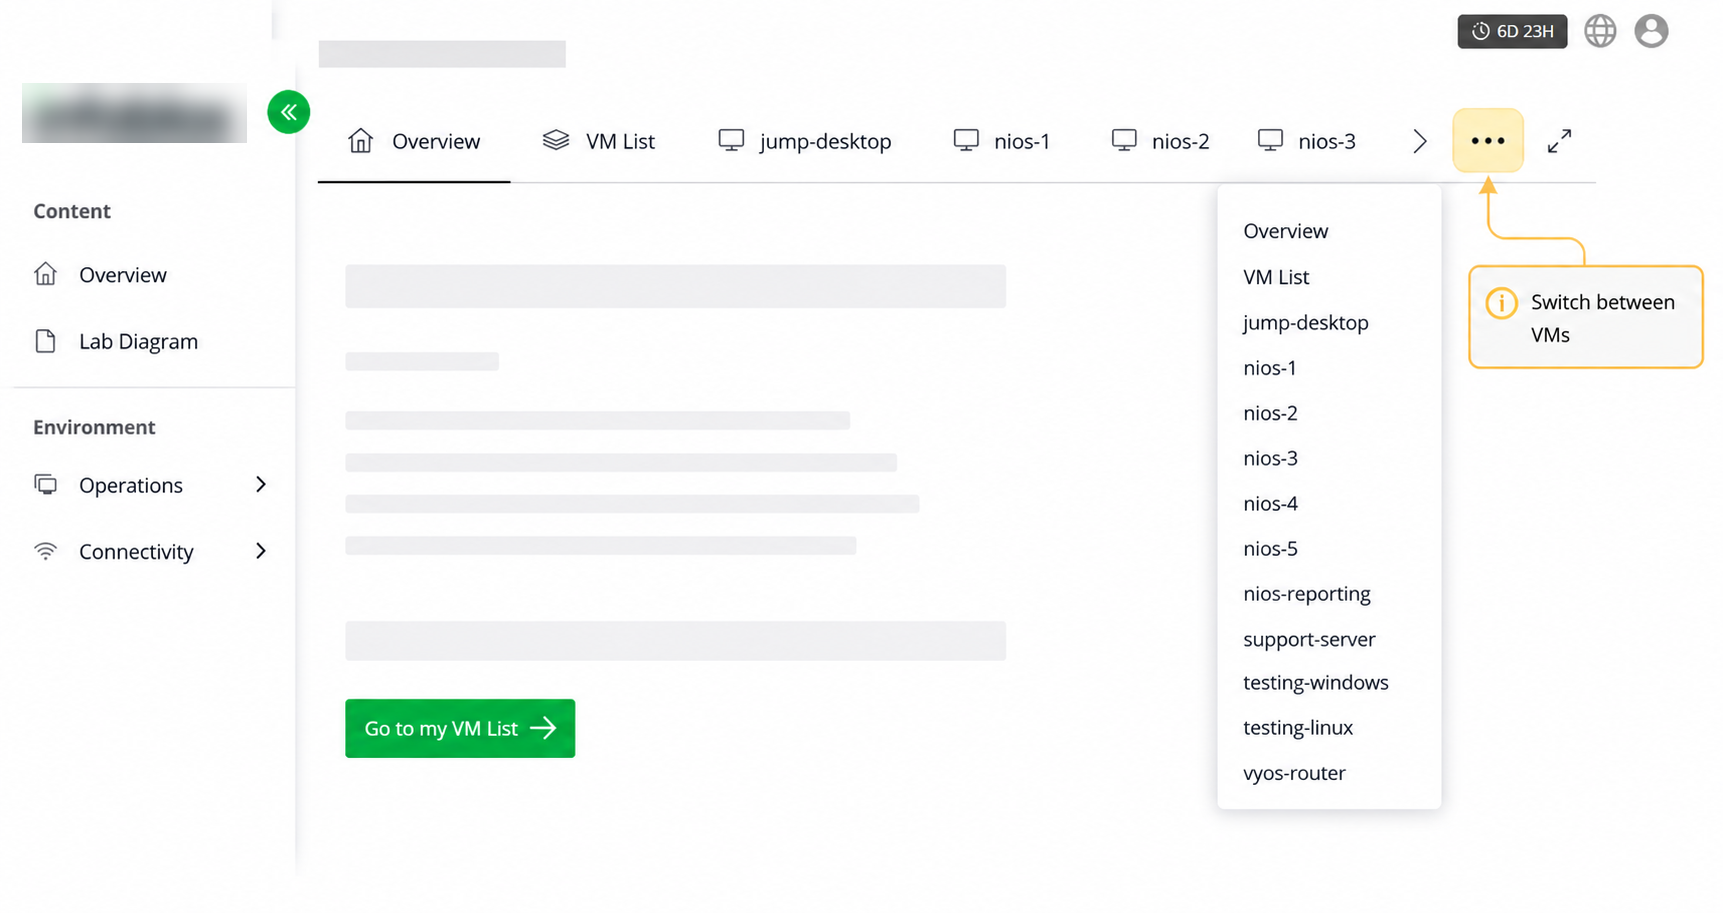The image size is (1723, 913).
Task: Switch to the VM List tab
Action: (x=598, y=141)
